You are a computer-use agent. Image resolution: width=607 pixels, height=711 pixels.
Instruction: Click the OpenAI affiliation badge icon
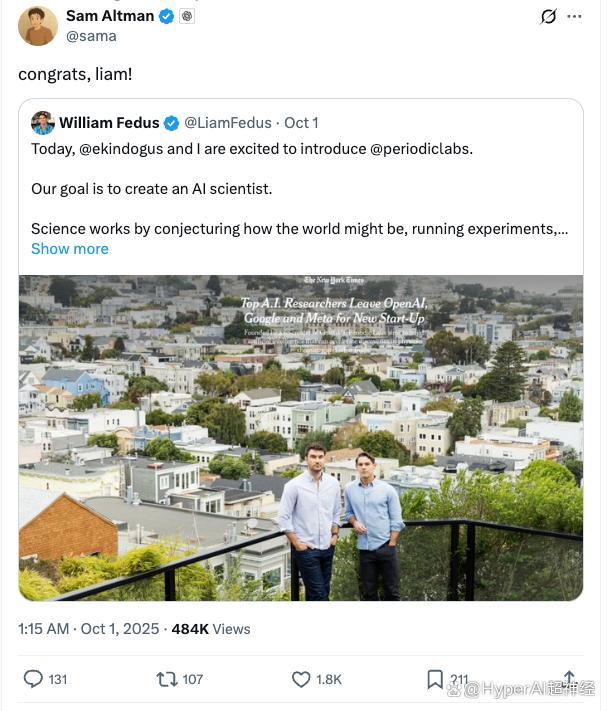(x=187, y=16)
